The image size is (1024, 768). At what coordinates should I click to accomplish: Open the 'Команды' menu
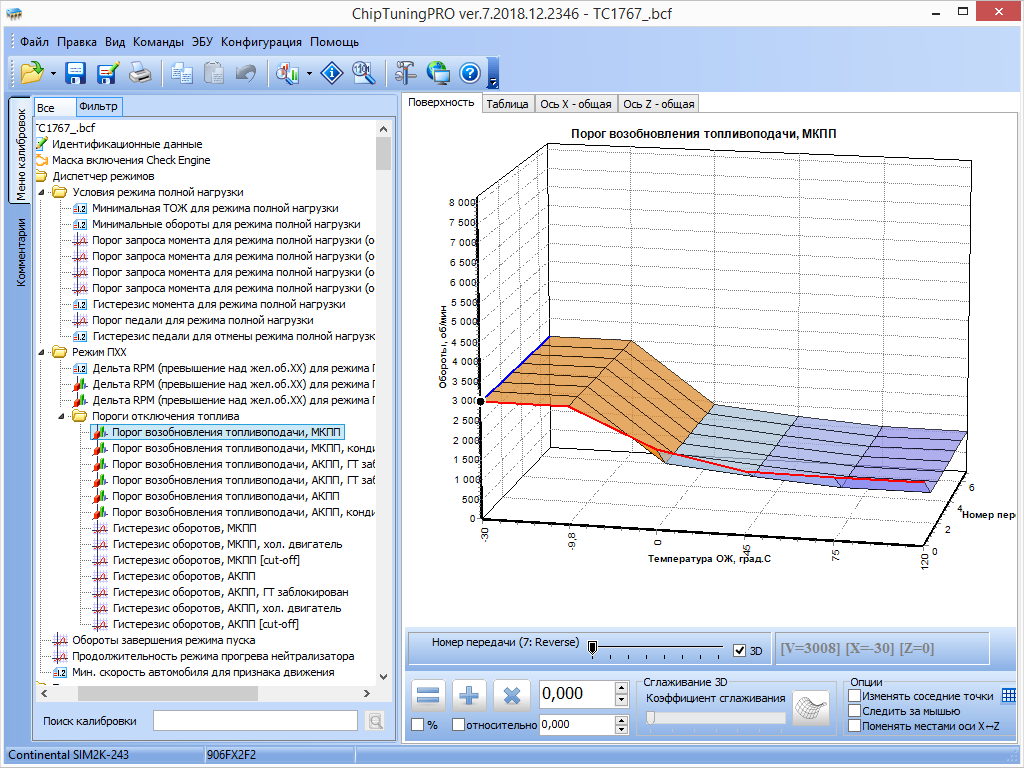pyautogui.click(x=158, y=42)
